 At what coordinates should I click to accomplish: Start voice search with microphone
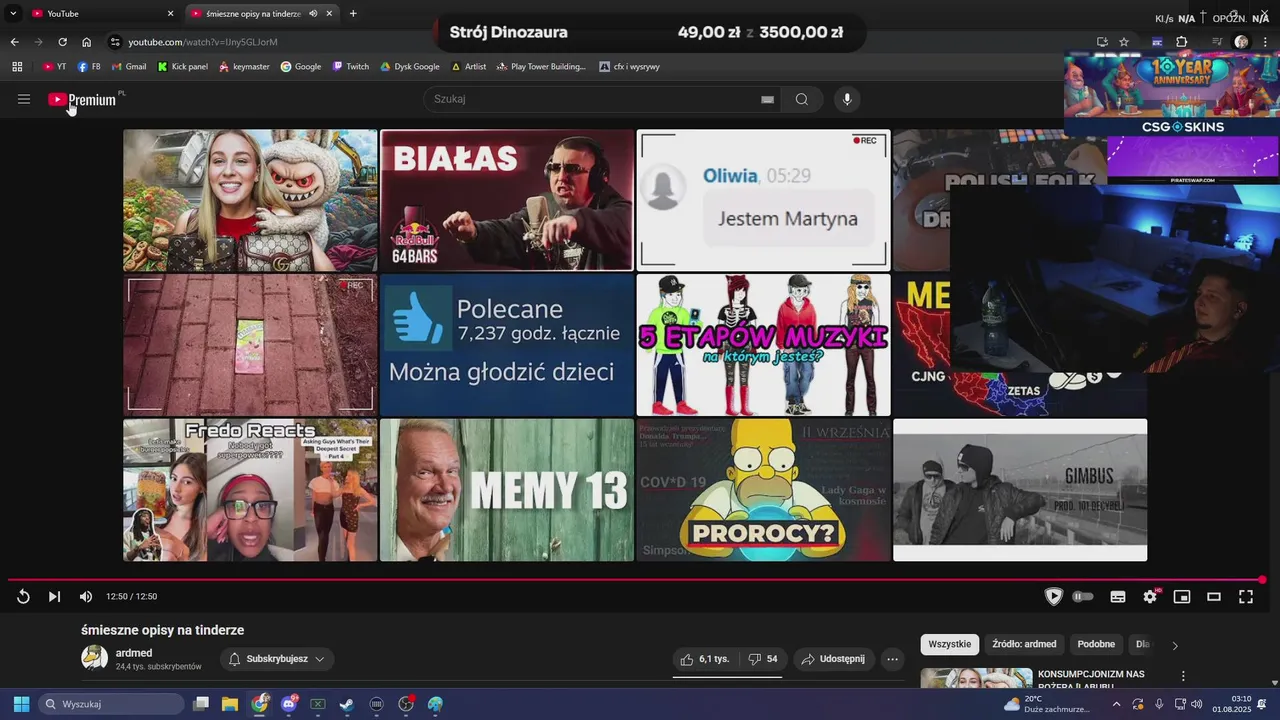pyautogui.click(x=847, y=99)
